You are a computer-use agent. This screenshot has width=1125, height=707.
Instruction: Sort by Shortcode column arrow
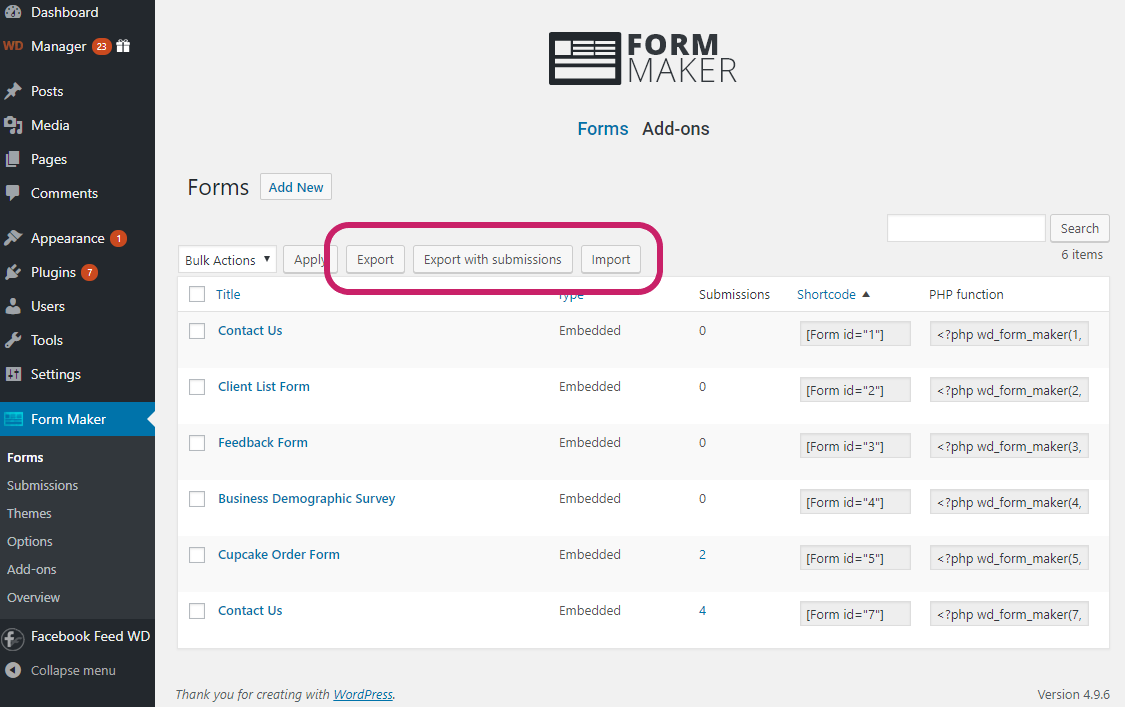pyautogui.click(x=866, y=294)
